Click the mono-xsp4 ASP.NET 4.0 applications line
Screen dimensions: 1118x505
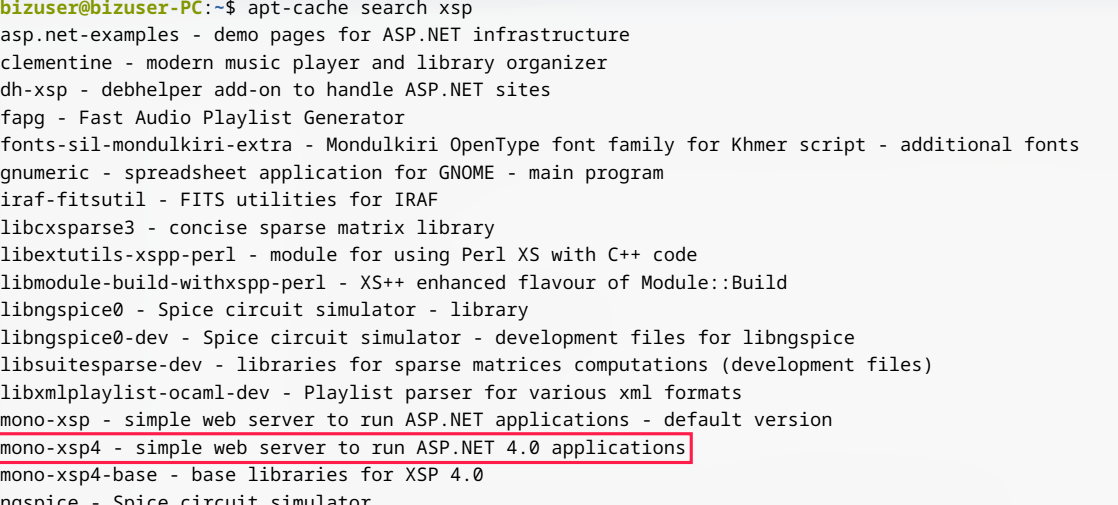coord(343,448)
